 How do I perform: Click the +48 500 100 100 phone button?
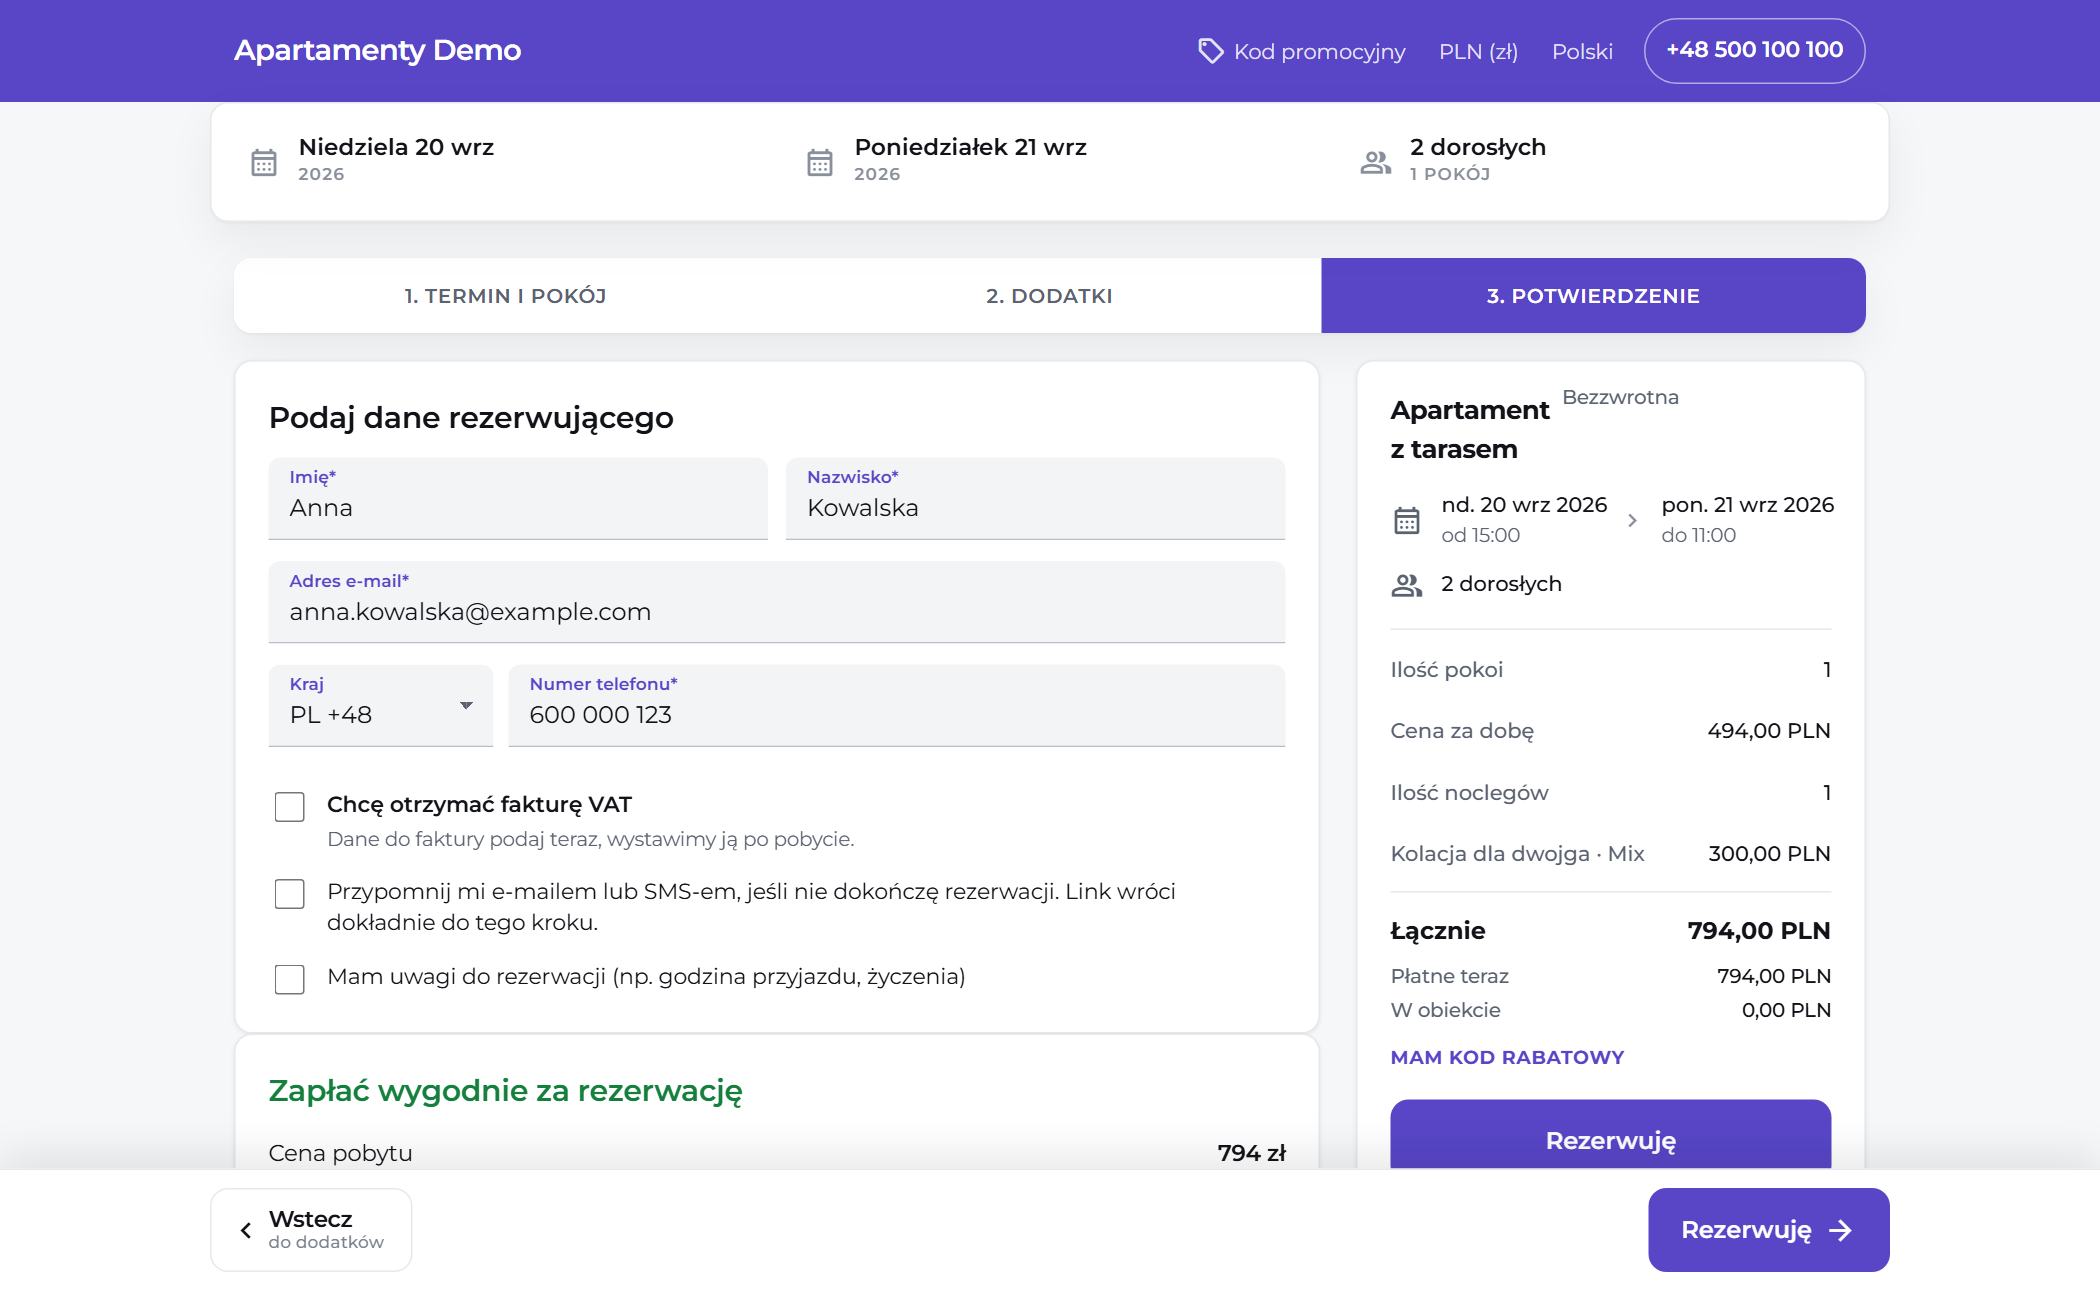point(1754,50)
